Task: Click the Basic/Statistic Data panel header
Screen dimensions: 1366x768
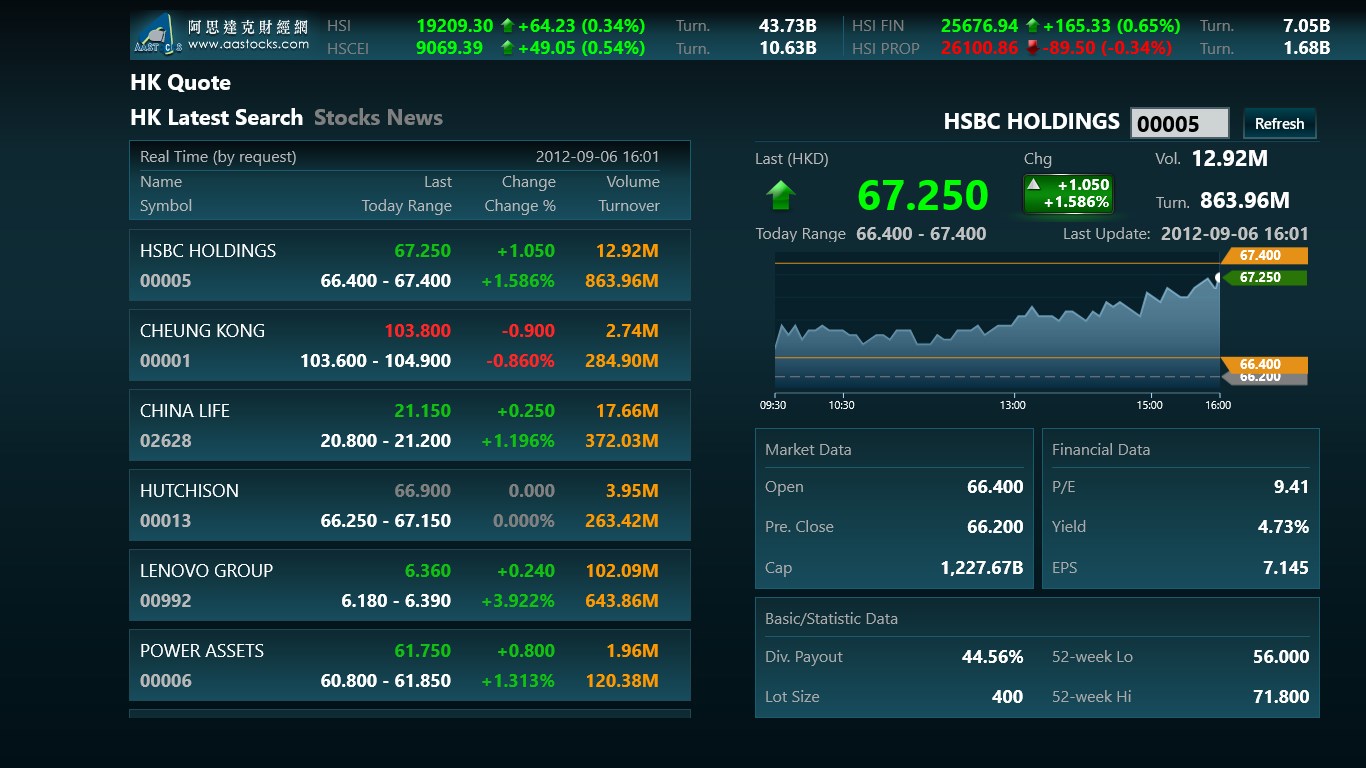Action: (x=831, y=619)
